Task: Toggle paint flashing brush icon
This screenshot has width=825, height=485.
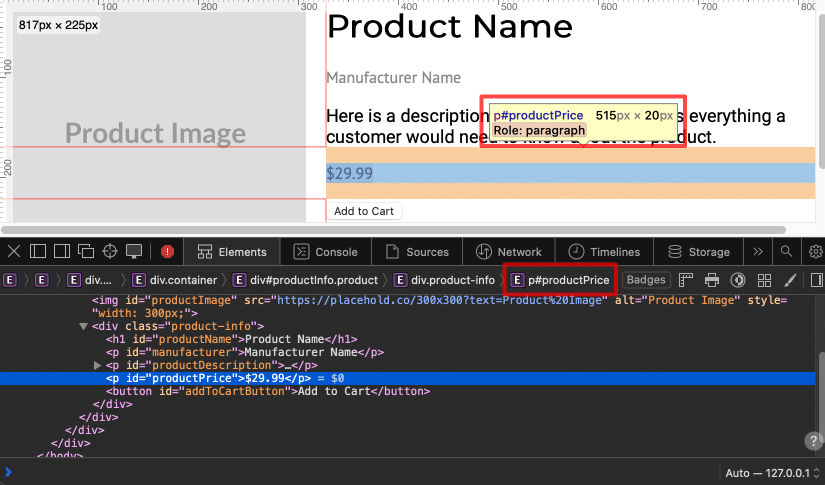Action: (x=790, y=280)
